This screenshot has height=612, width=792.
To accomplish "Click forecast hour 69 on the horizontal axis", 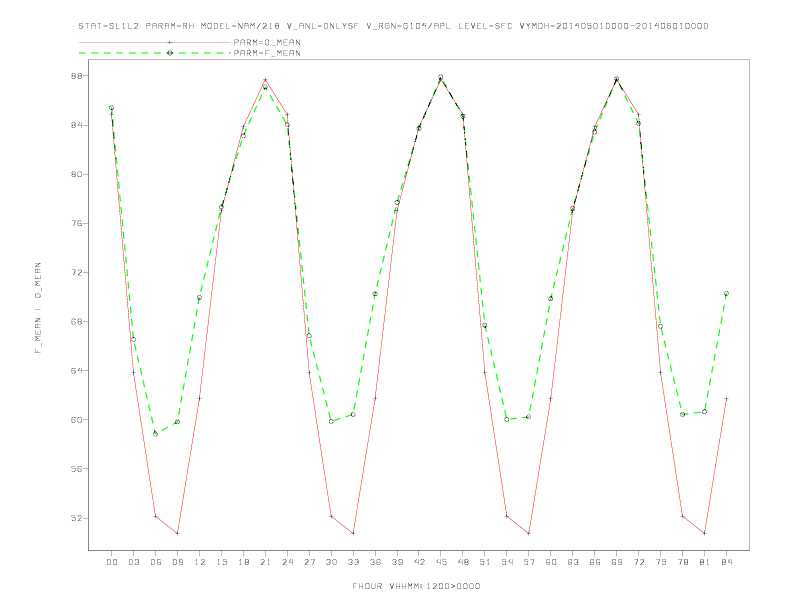I will click(617, 562).
